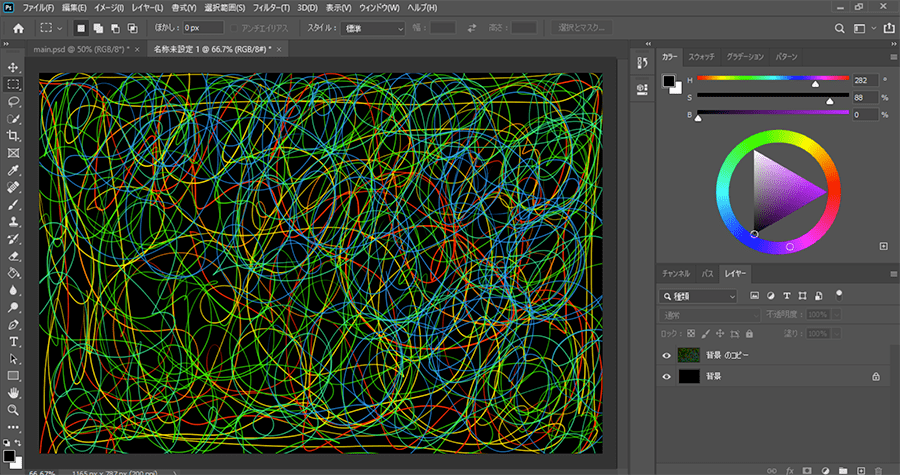Select the Lasso tool
Screen dimensions: 900x475
coord(14,101)
